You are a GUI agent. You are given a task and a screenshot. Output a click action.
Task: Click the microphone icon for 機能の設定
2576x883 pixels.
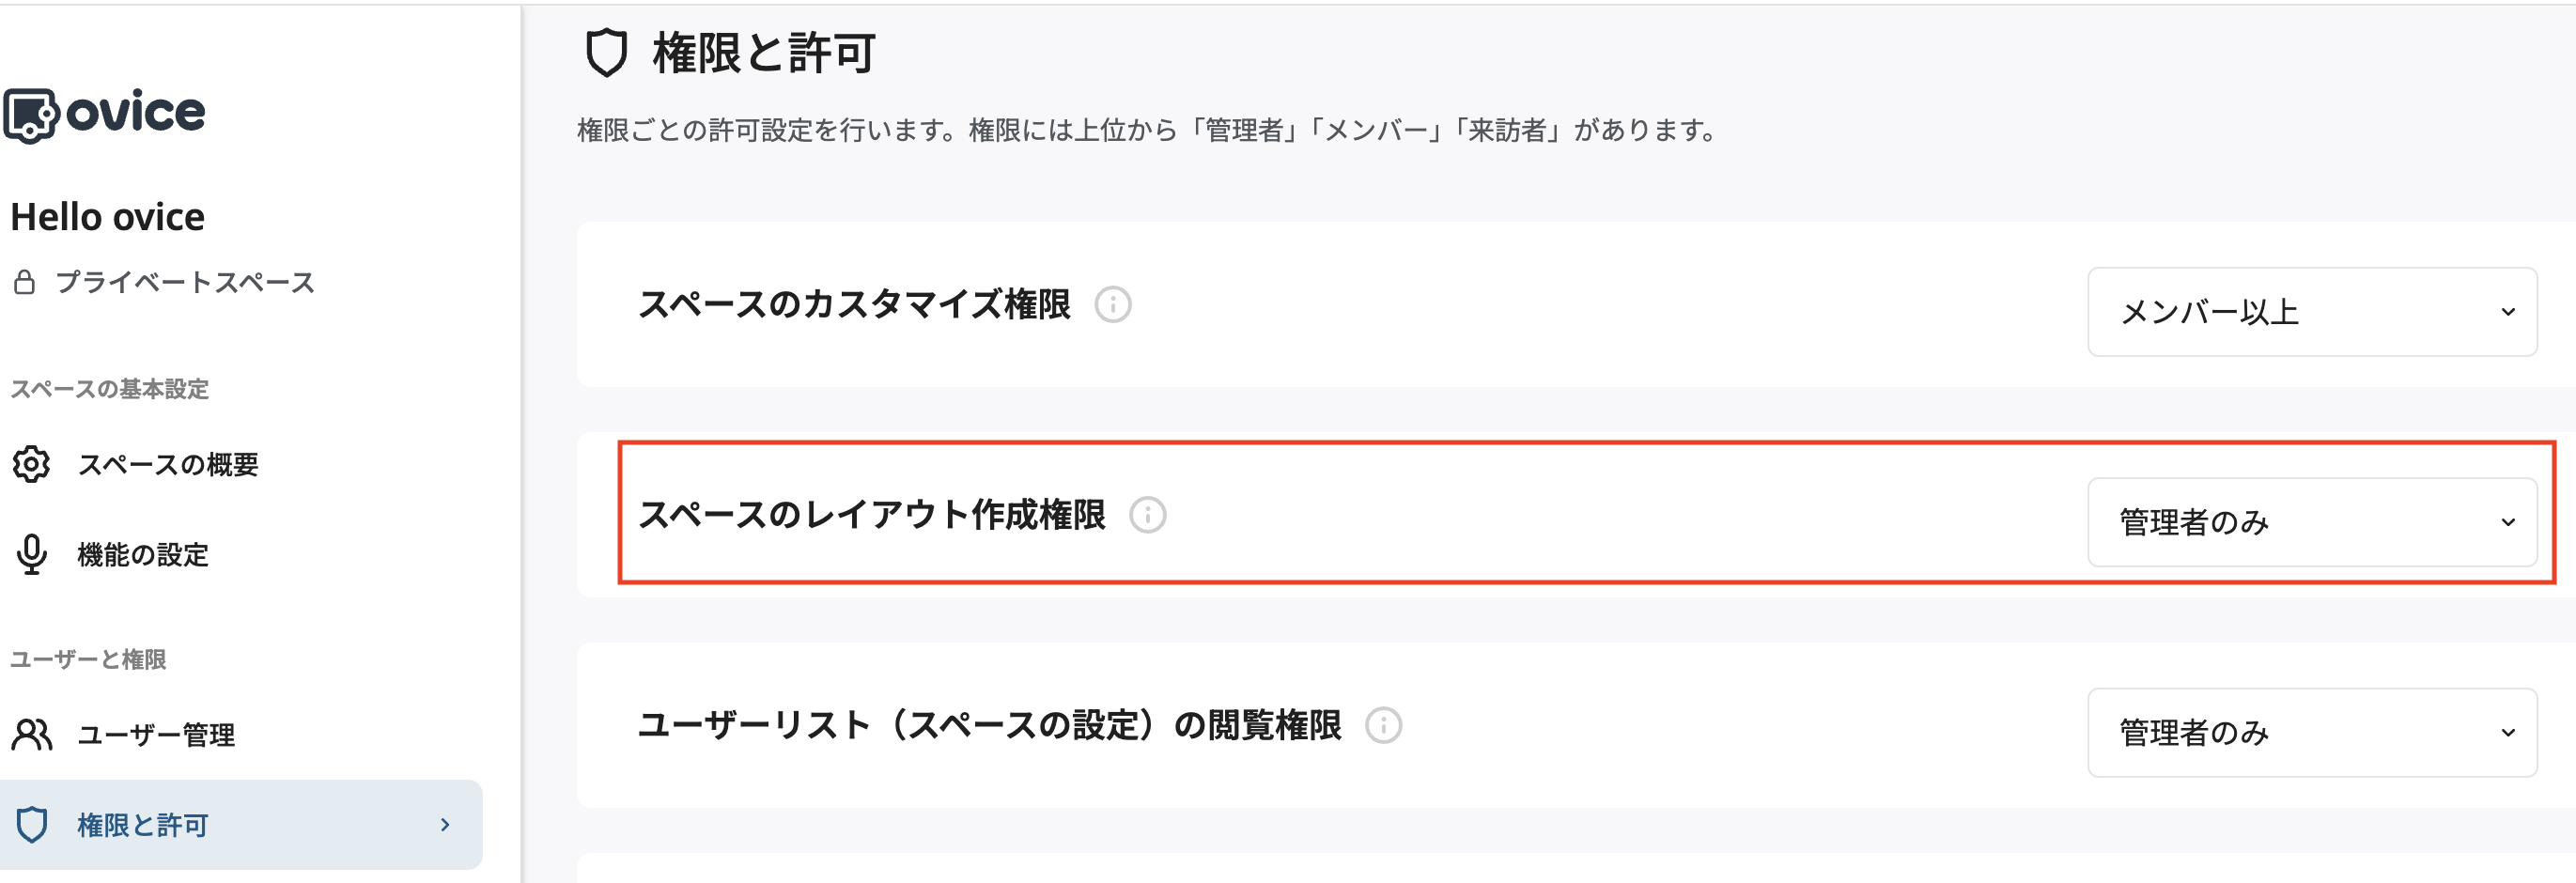click(33, 554)
